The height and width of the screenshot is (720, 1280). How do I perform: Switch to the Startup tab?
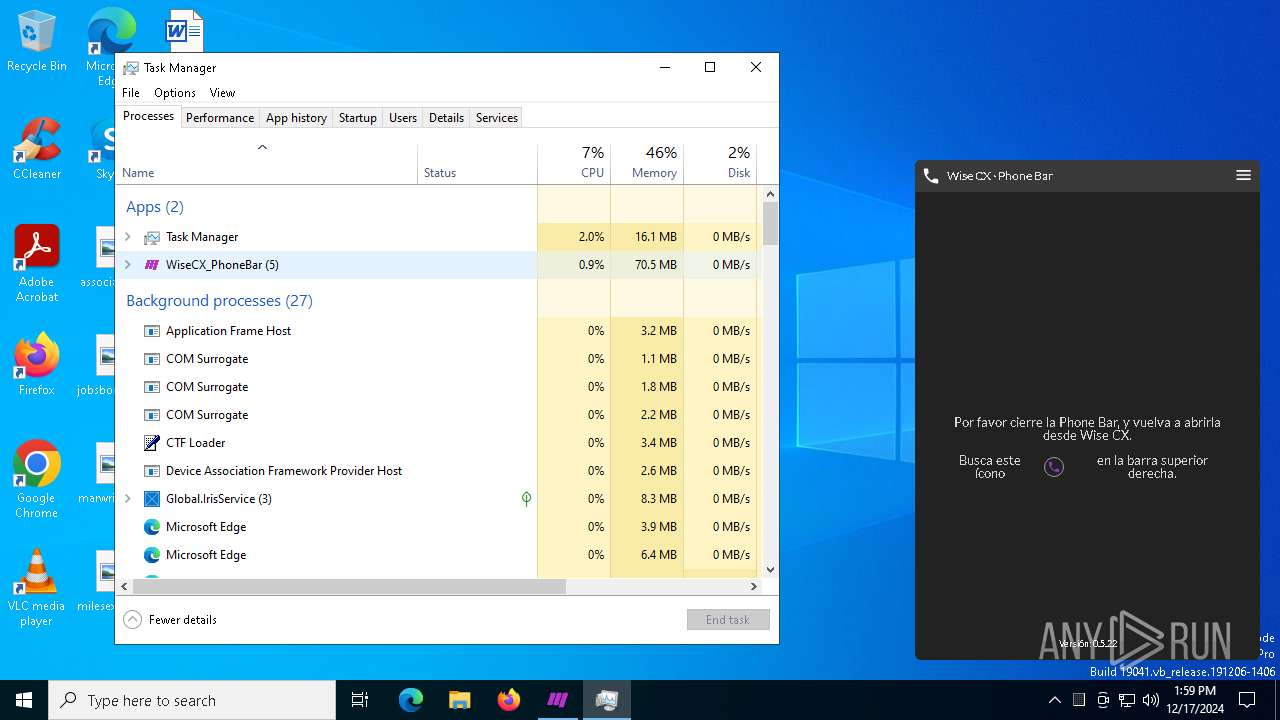point(357,118)
